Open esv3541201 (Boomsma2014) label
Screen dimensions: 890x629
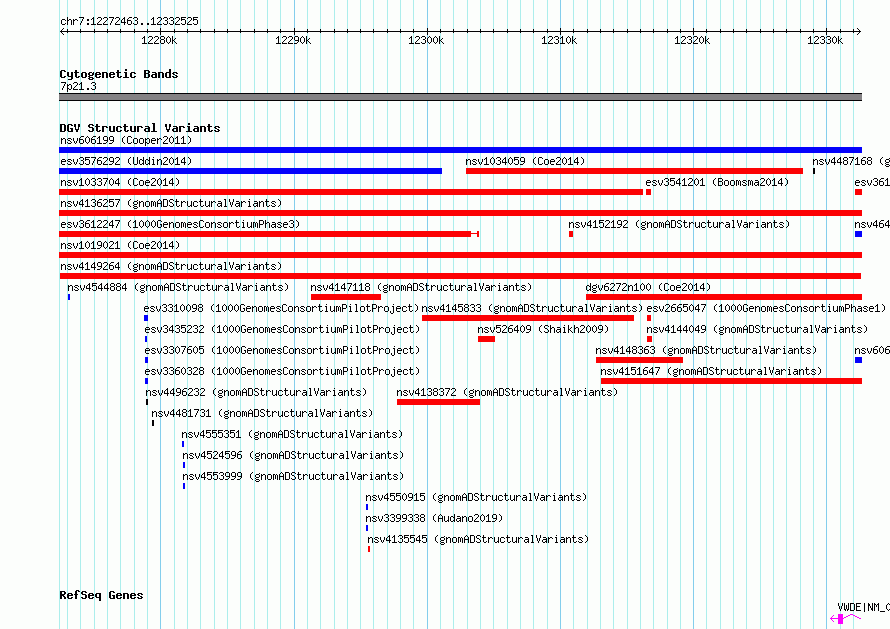[x=717, y=182]
